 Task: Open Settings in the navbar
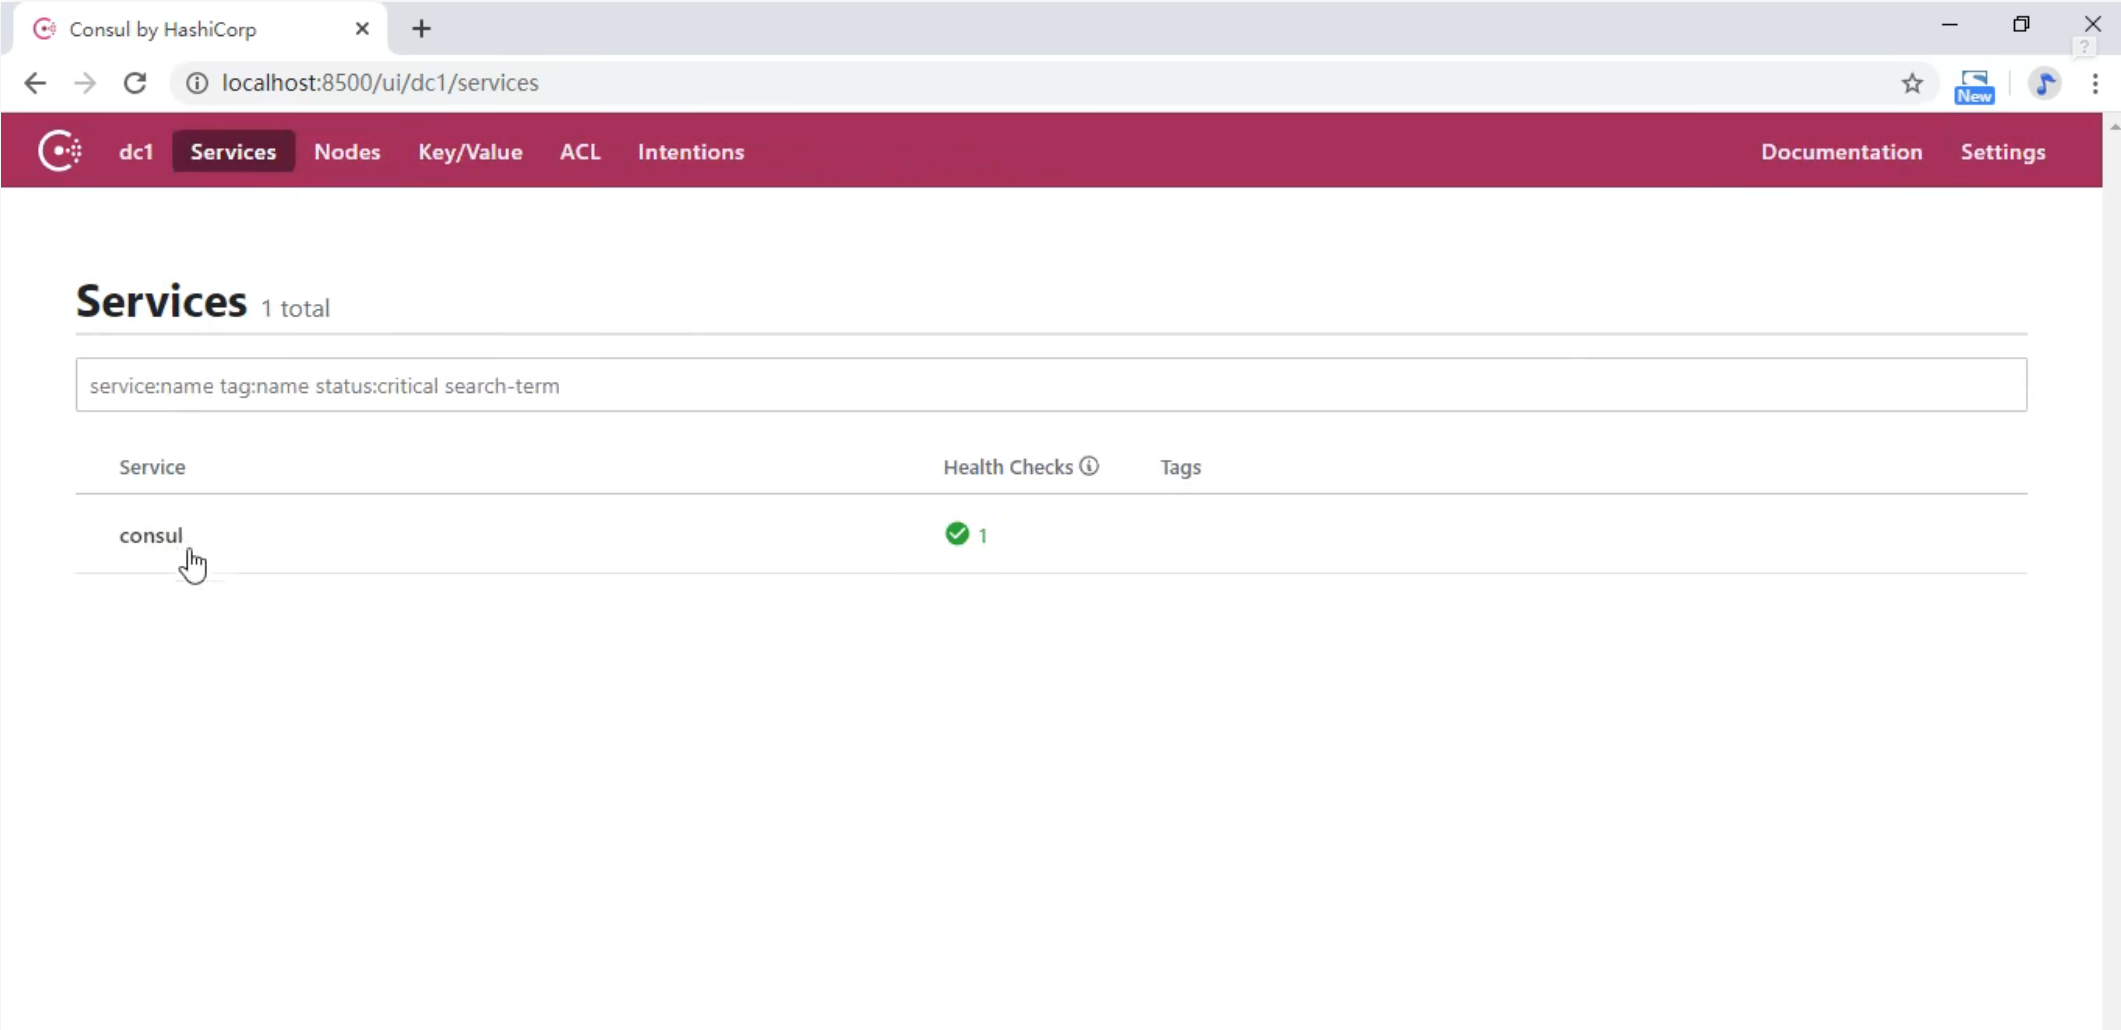point(2003,152)
